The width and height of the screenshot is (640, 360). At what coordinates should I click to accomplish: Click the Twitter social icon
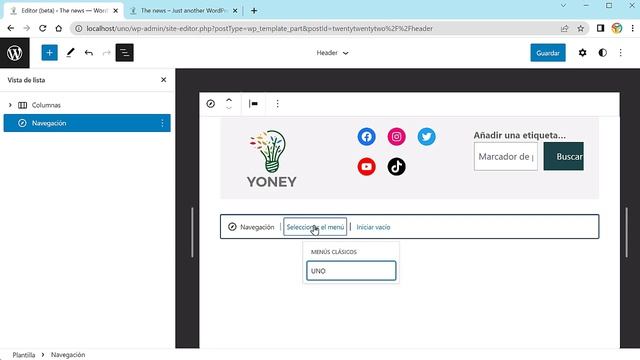[427, 137]
